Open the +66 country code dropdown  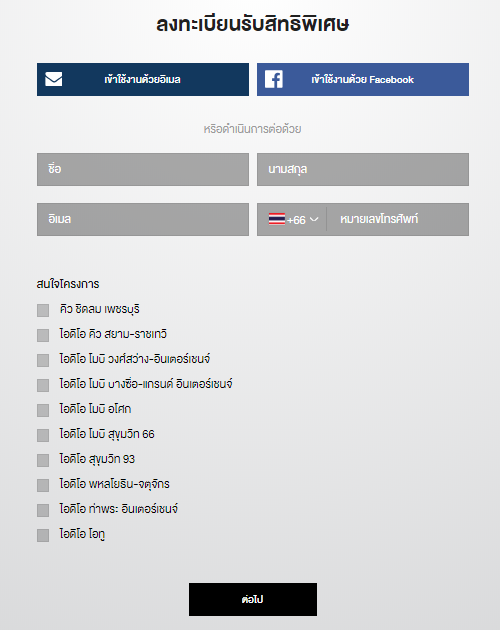(x=293, y=219)
